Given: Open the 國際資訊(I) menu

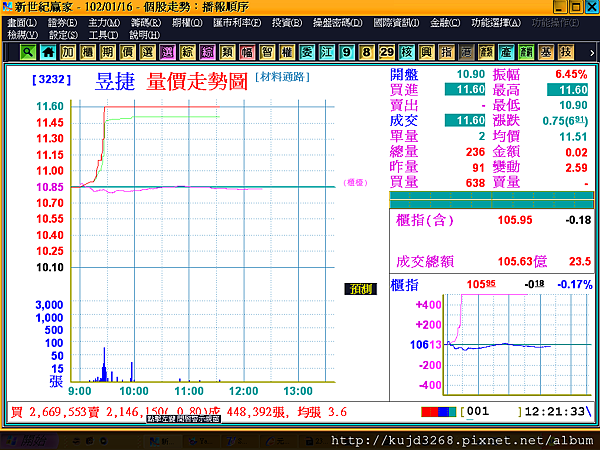Looking at the screenshot, I should (x=396, y=23).
